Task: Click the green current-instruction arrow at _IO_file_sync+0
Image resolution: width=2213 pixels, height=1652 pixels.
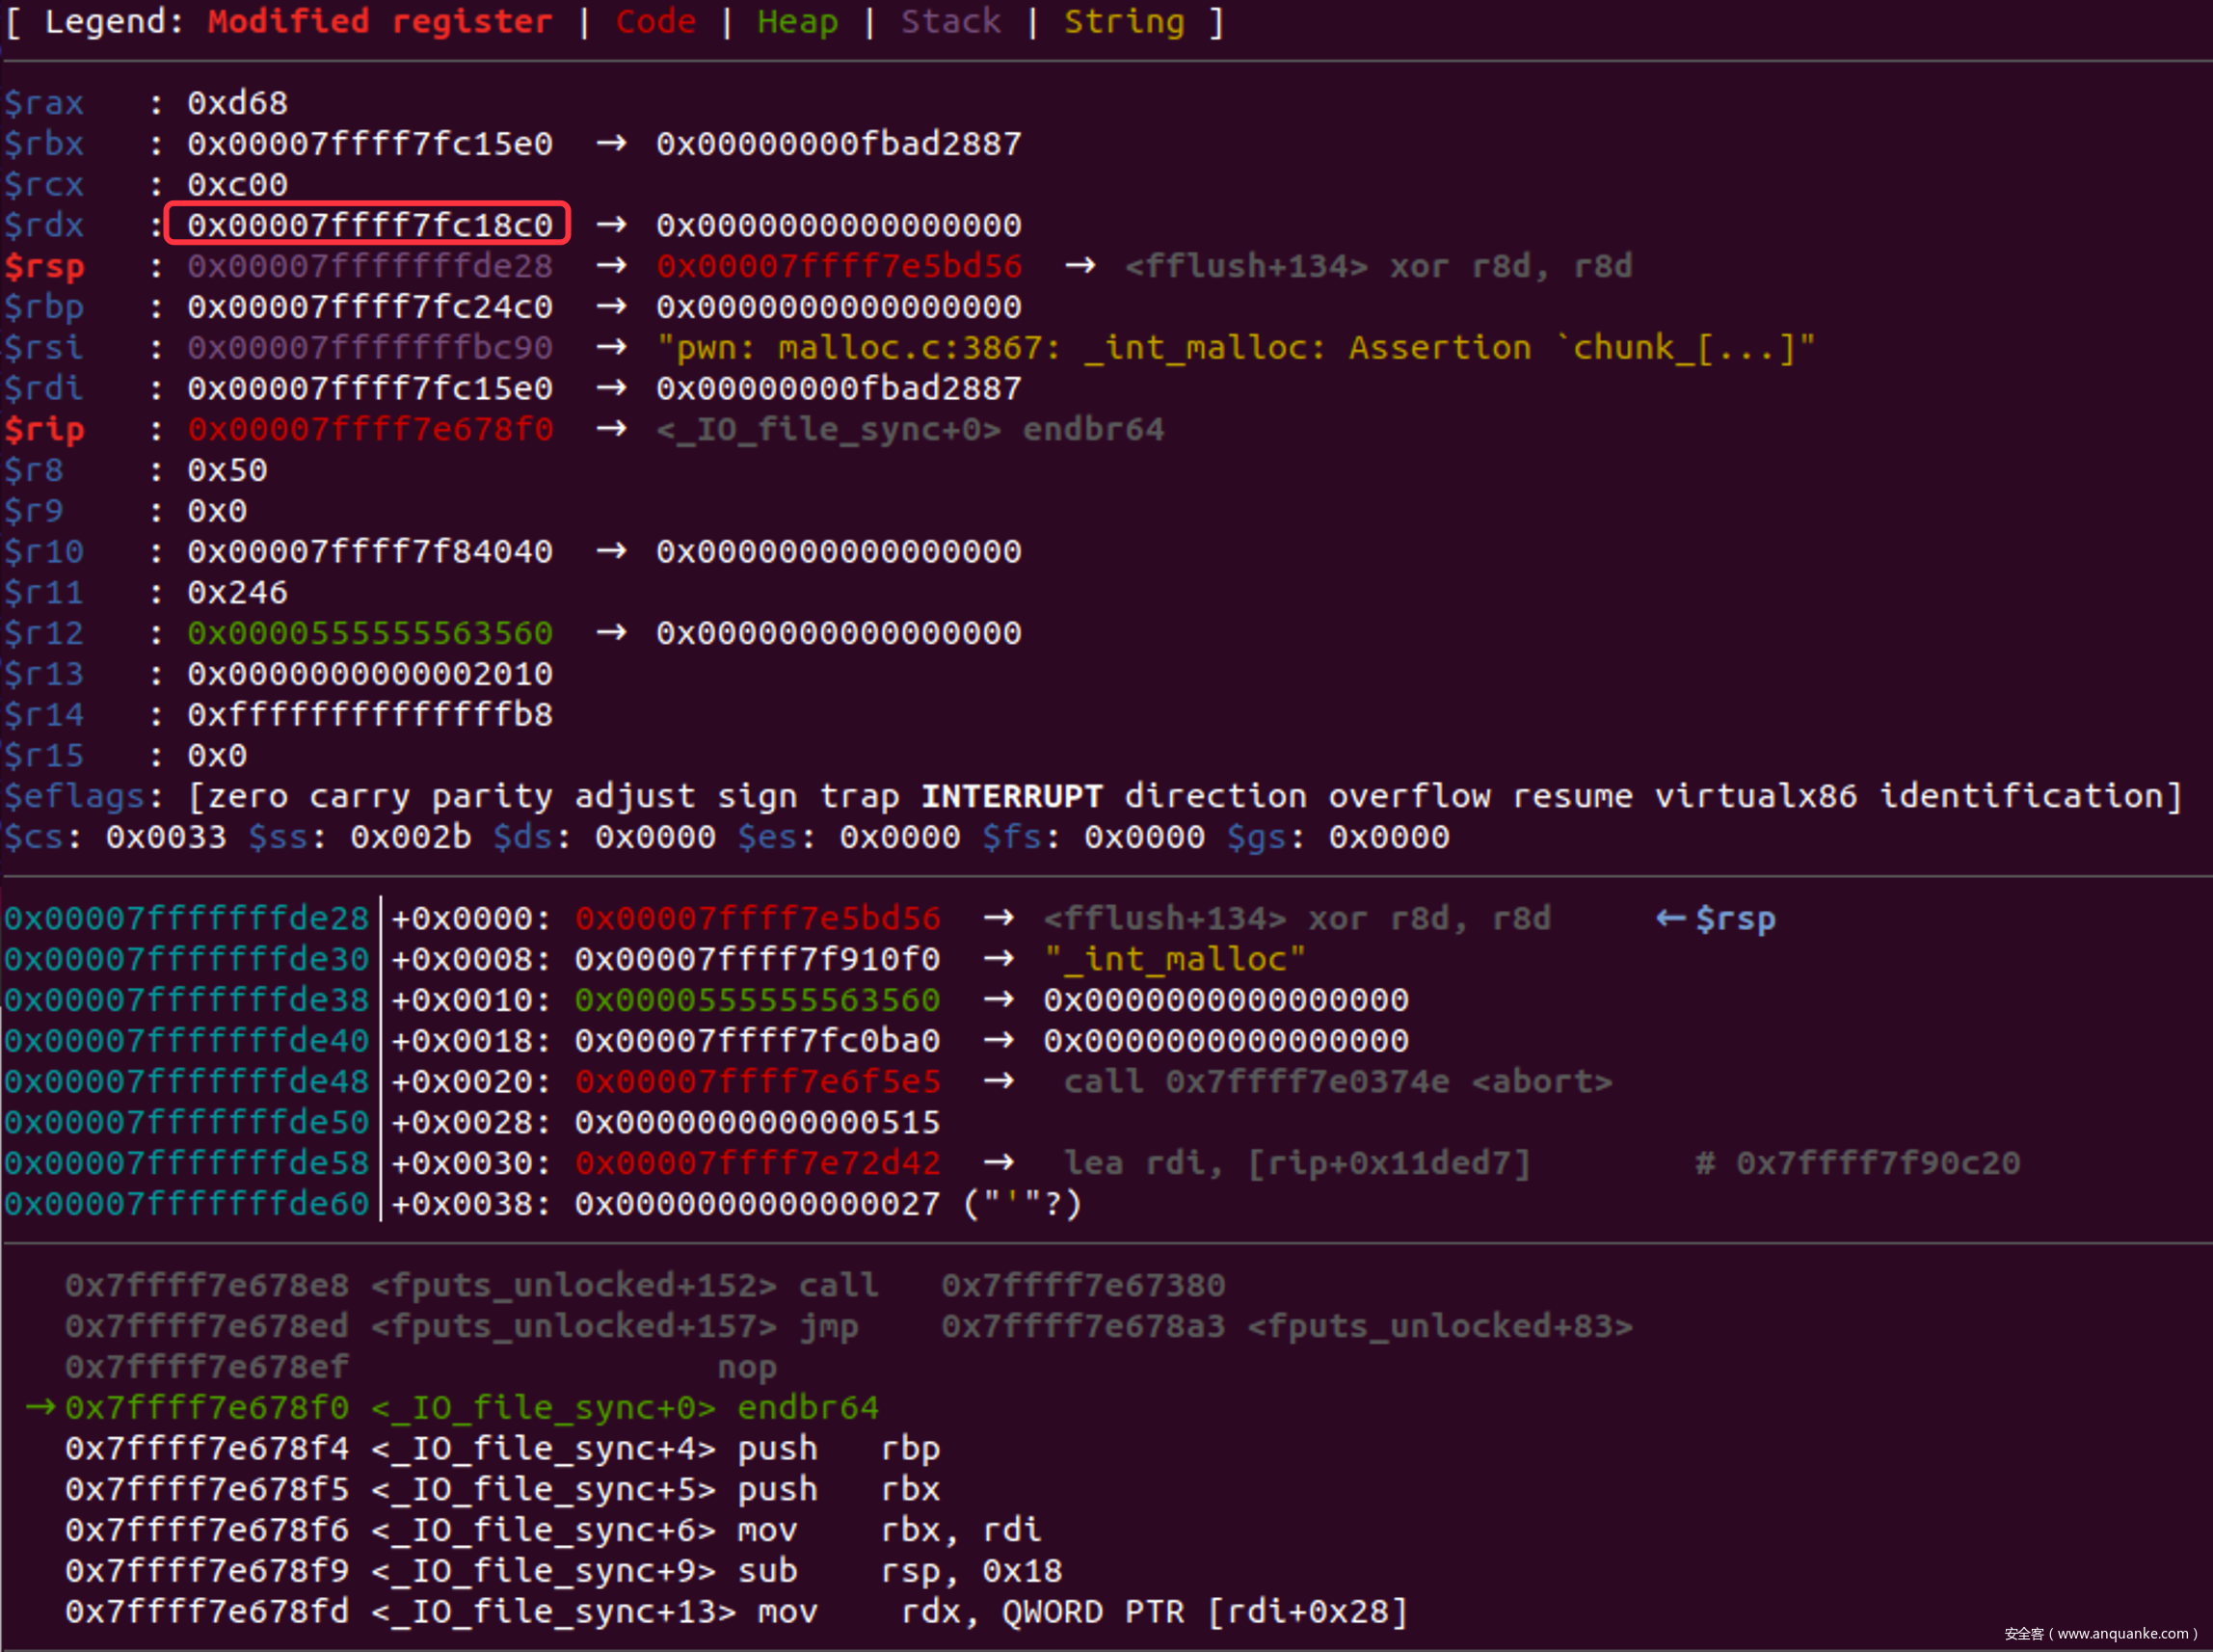Action: point(40,1407)
